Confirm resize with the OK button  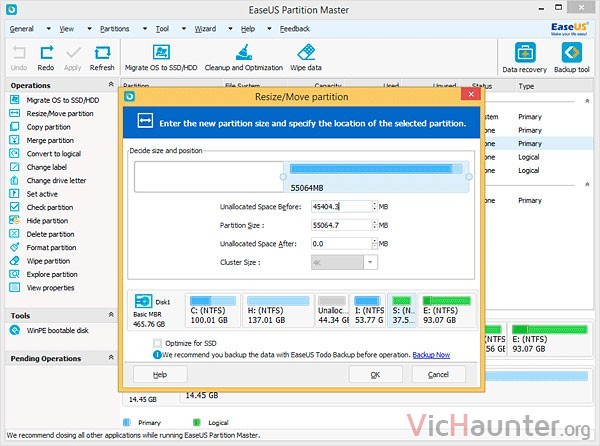coord(375,374)
